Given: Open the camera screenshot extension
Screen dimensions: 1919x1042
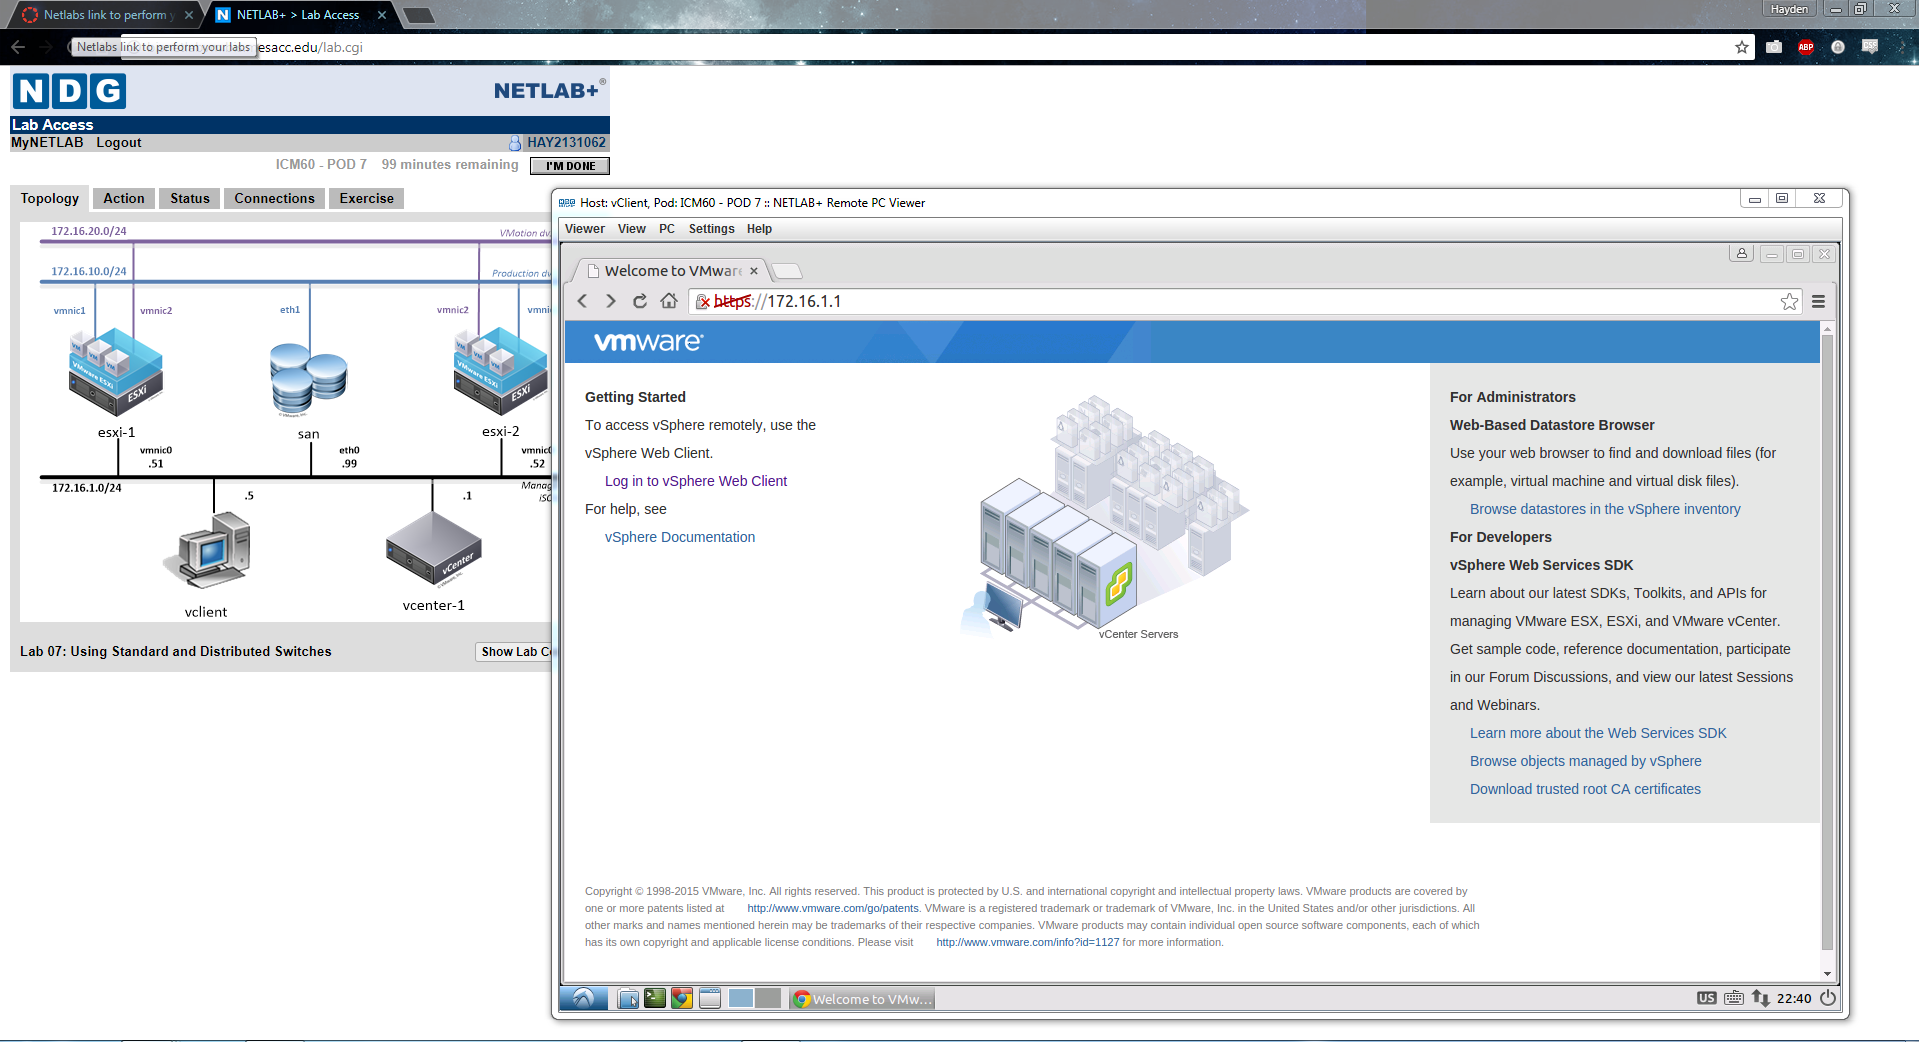Looking at the screenshot, I should tap(1774, 47).
